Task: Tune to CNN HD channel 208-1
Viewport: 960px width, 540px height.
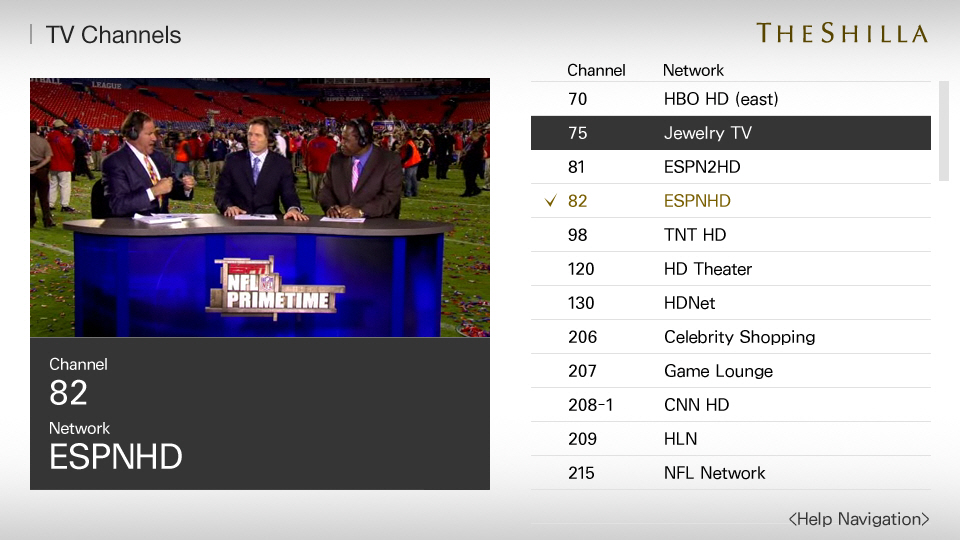Action: 730,405
